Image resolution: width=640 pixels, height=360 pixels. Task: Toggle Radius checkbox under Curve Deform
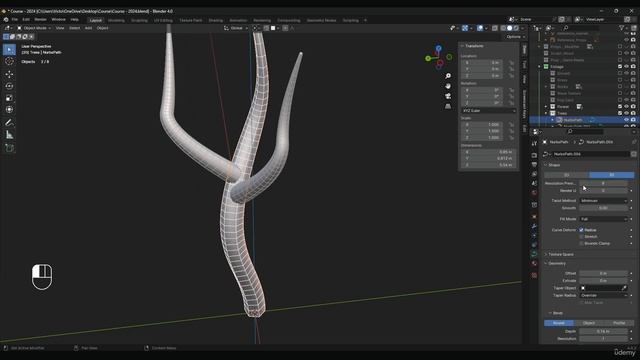point(582,230)
